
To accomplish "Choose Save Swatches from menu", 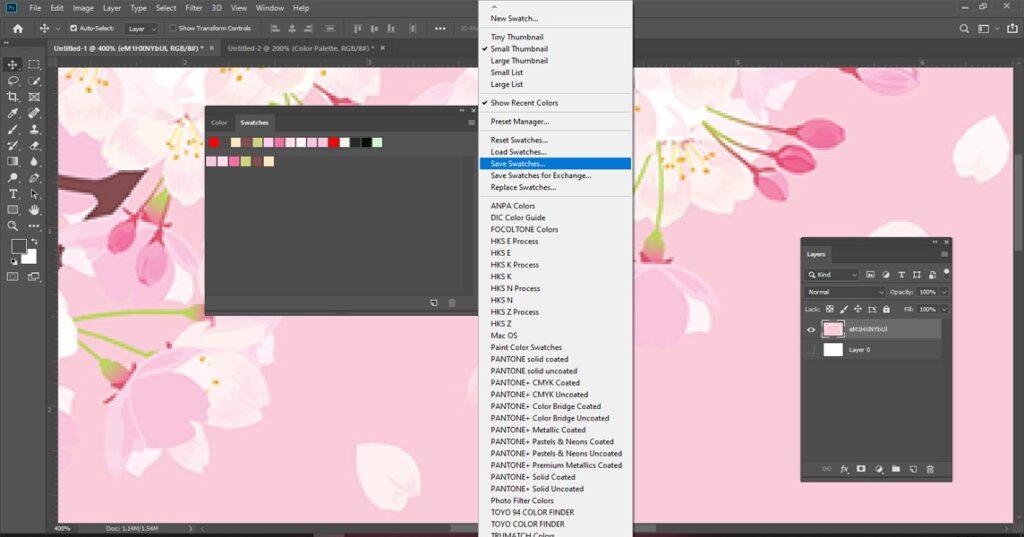I will pyautogui.click(x=555, y=163).
